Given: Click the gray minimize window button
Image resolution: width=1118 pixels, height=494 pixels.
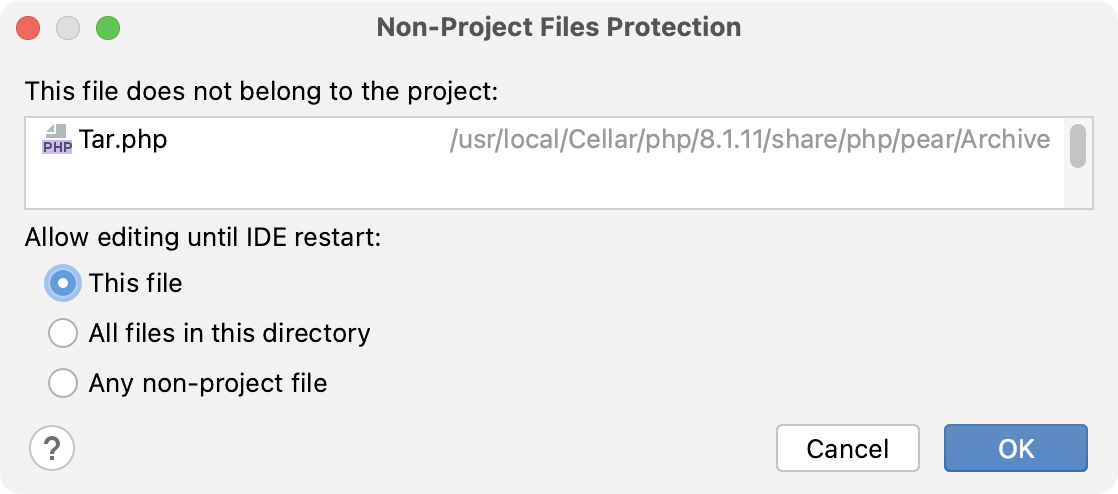Looking at the screenshot, I should pos(68,27).
